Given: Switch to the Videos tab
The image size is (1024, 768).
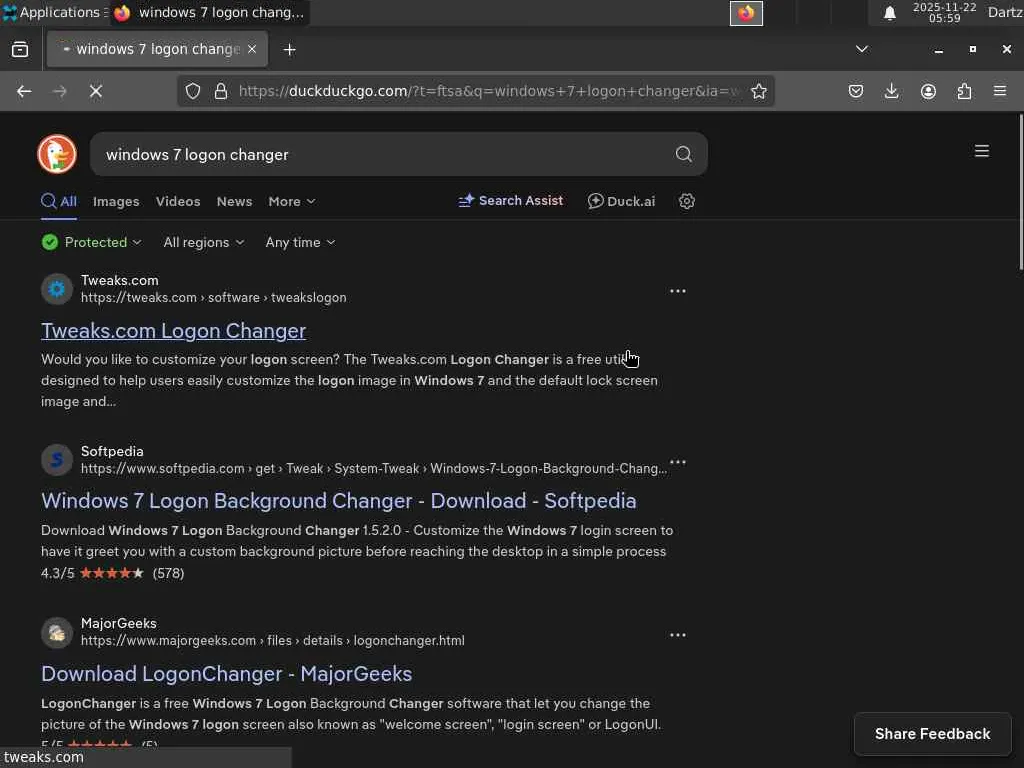Looking at the screenshot, I should click(x=178, y=201).
